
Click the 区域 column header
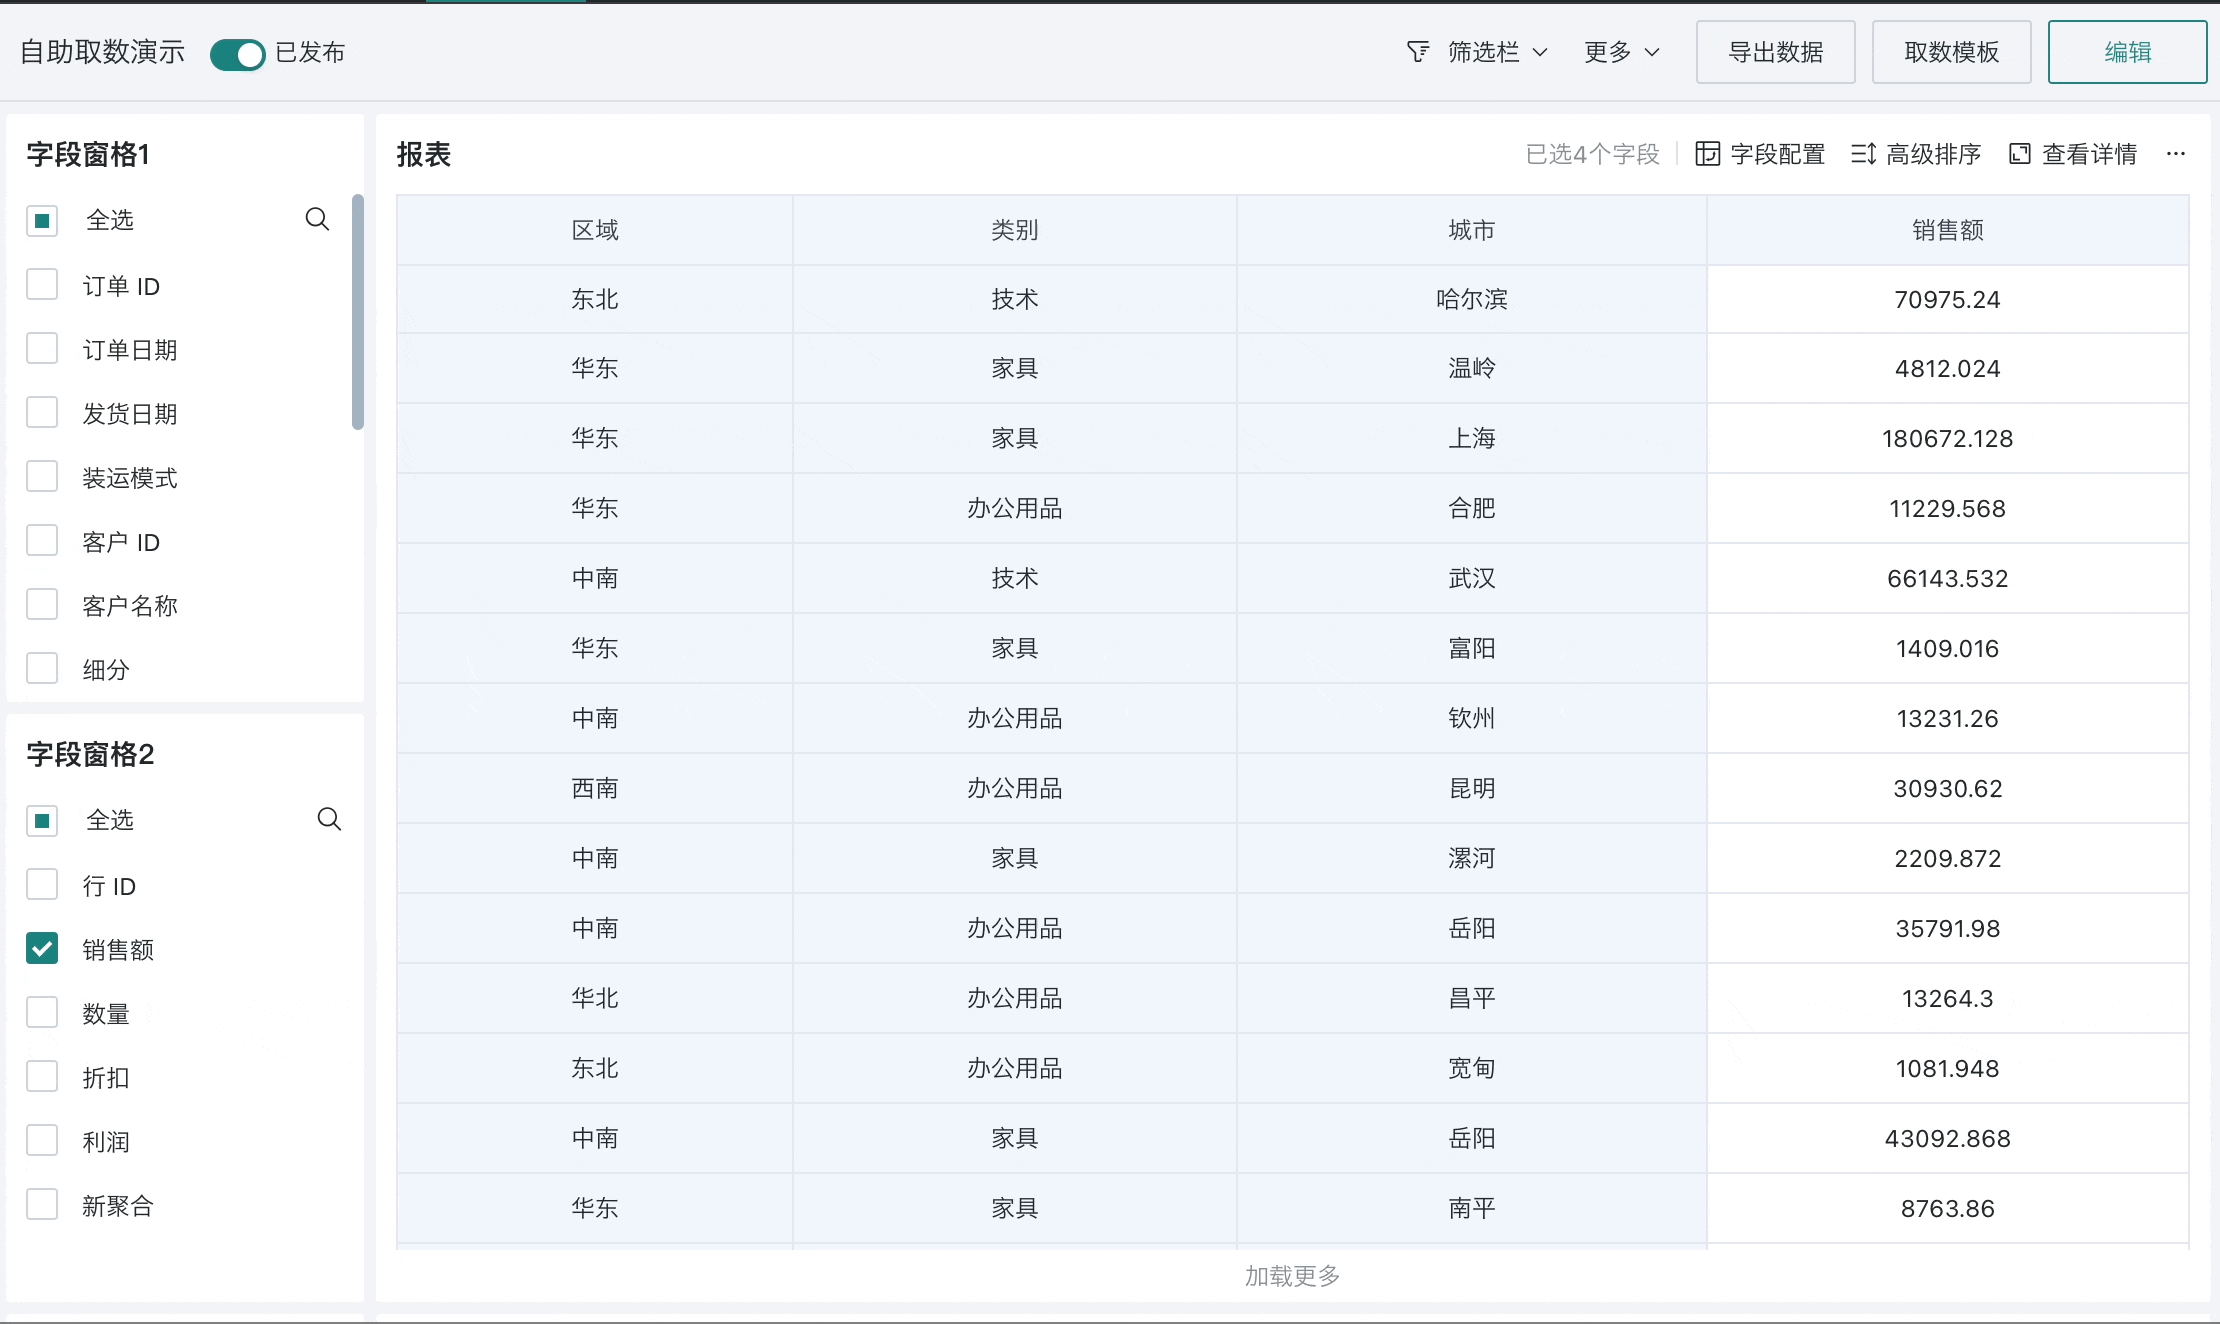595,230
